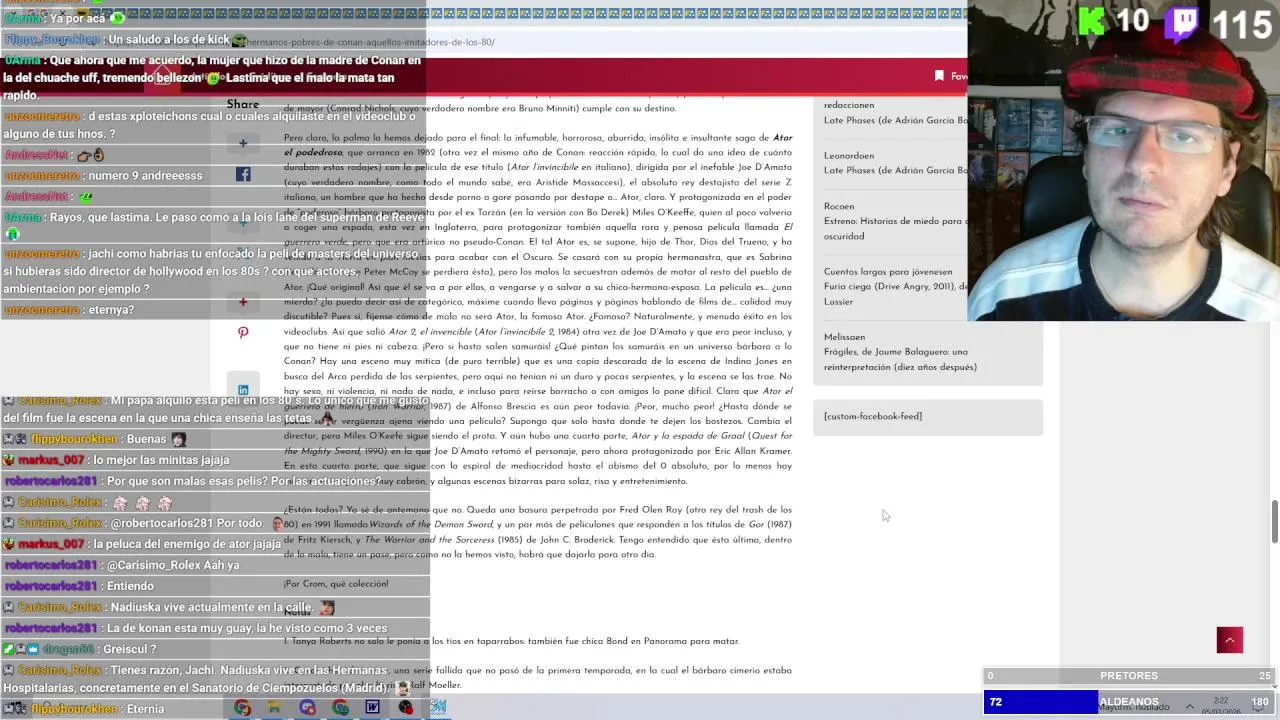Open Late Phases link under Leonardoen

895,171
